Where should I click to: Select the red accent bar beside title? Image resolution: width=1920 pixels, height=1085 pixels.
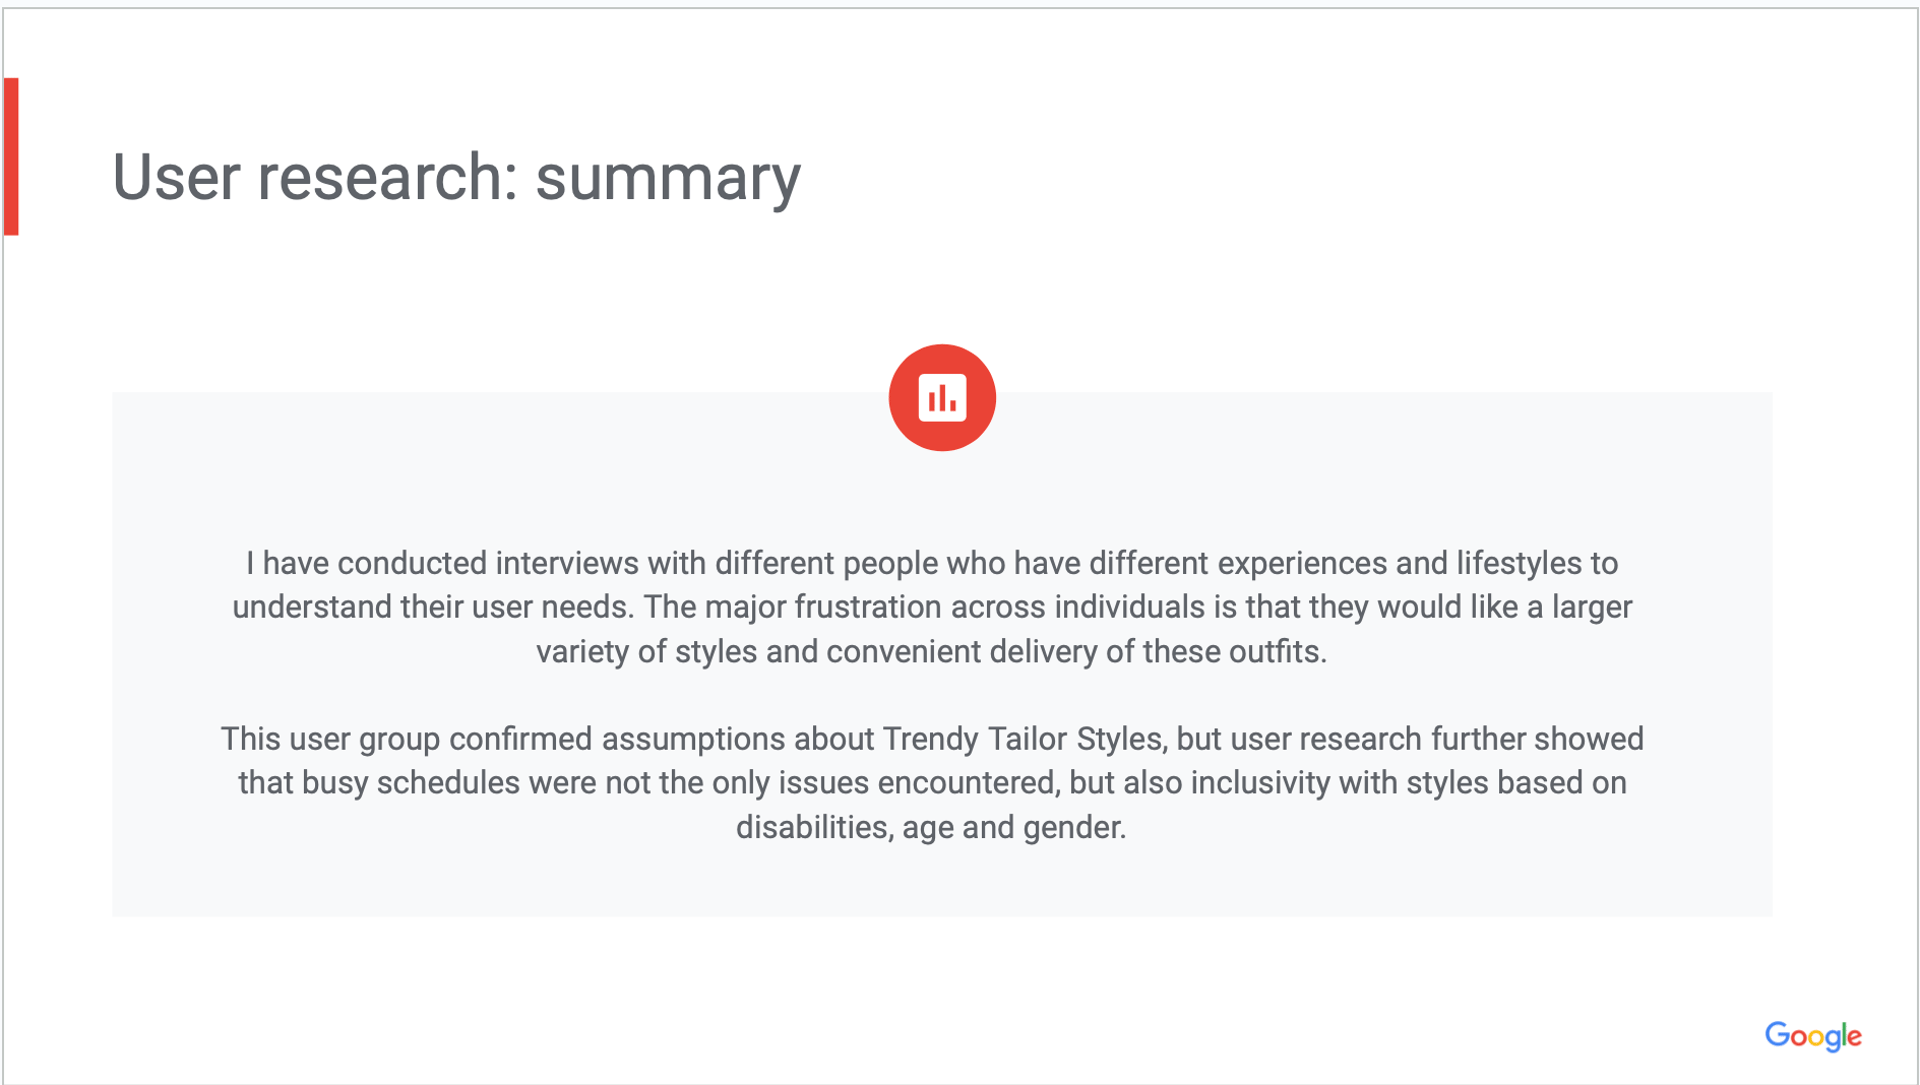pyautogui.click(x=11, y=156)
